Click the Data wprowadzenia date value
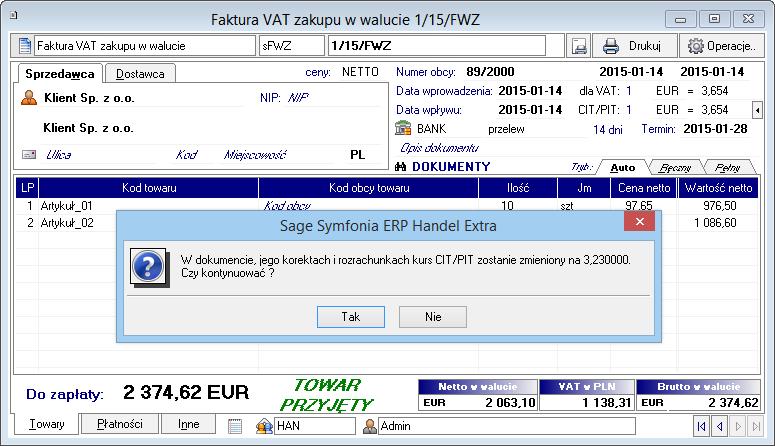 pyautogui.click(x=530, y=91)
